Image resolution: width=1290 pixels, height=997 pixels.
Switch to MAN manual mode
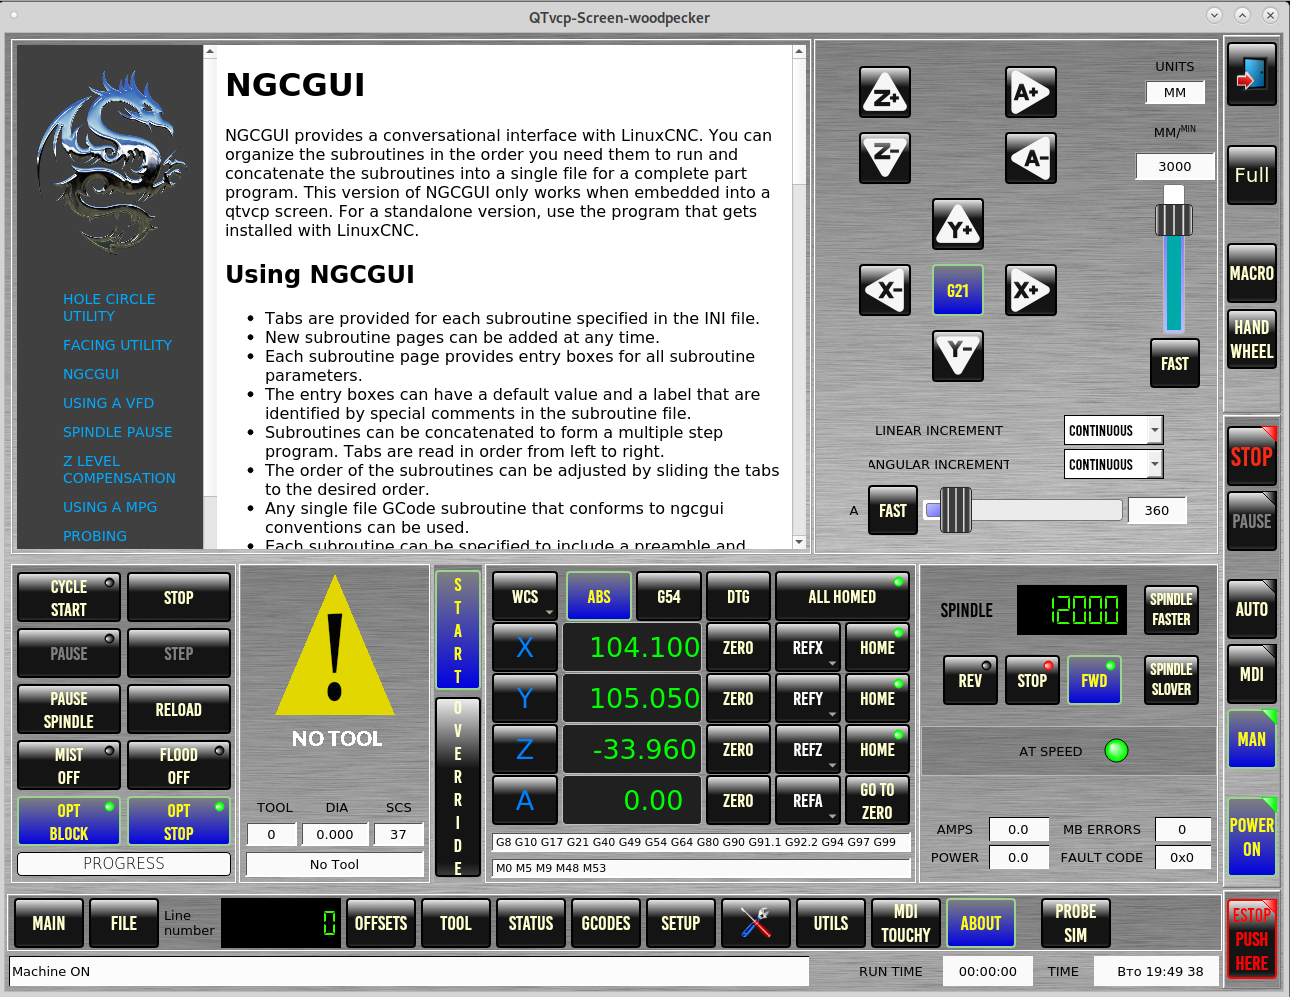pos(1252,739)
